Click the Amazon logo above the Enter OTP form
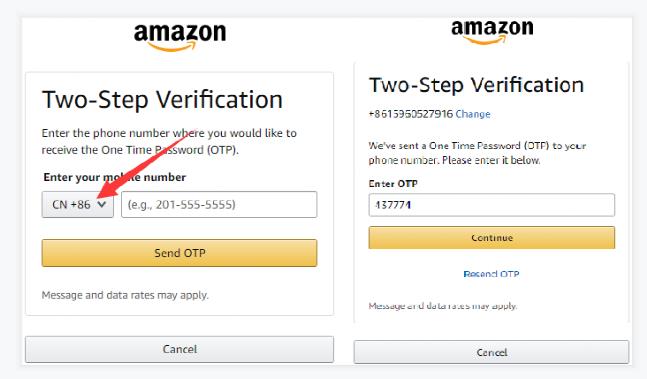647x379 pixels. [x=492, y=32]
